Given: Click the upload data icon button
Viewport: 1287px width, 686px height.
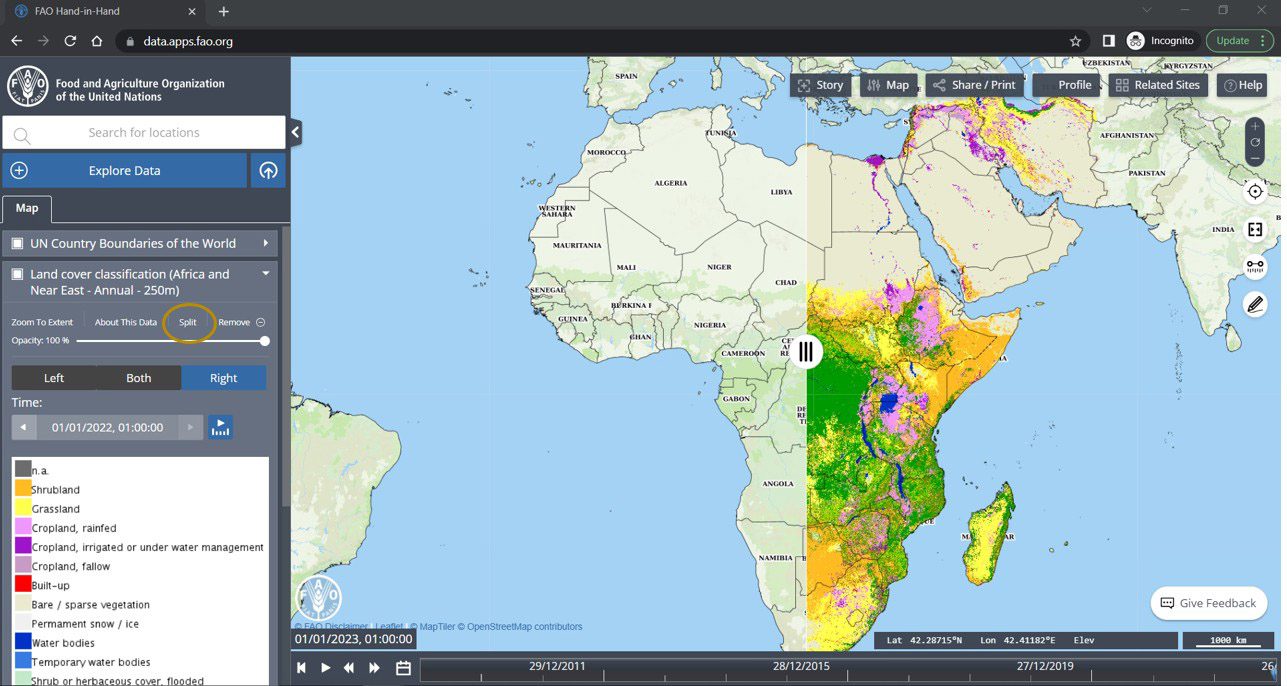Looking at the screenshot, I should 268,170.
